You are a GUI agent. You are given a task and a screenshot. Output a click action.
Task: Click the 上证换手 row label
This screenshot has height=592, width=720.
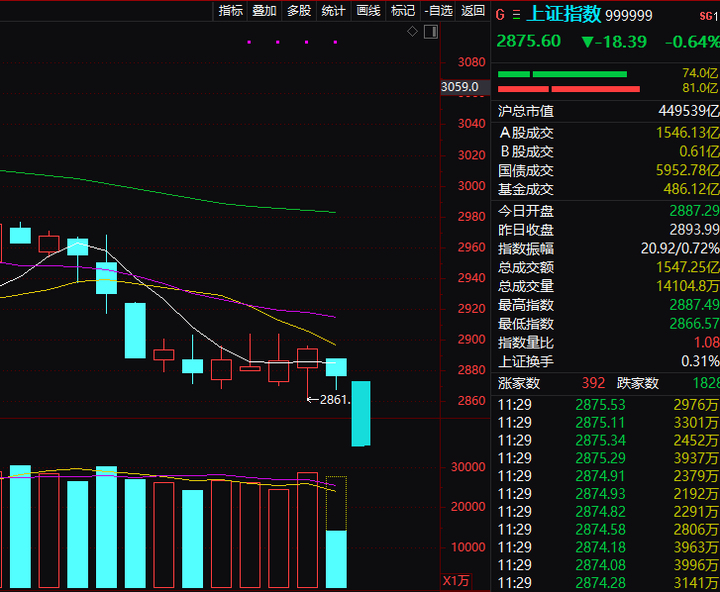[526, 361]
